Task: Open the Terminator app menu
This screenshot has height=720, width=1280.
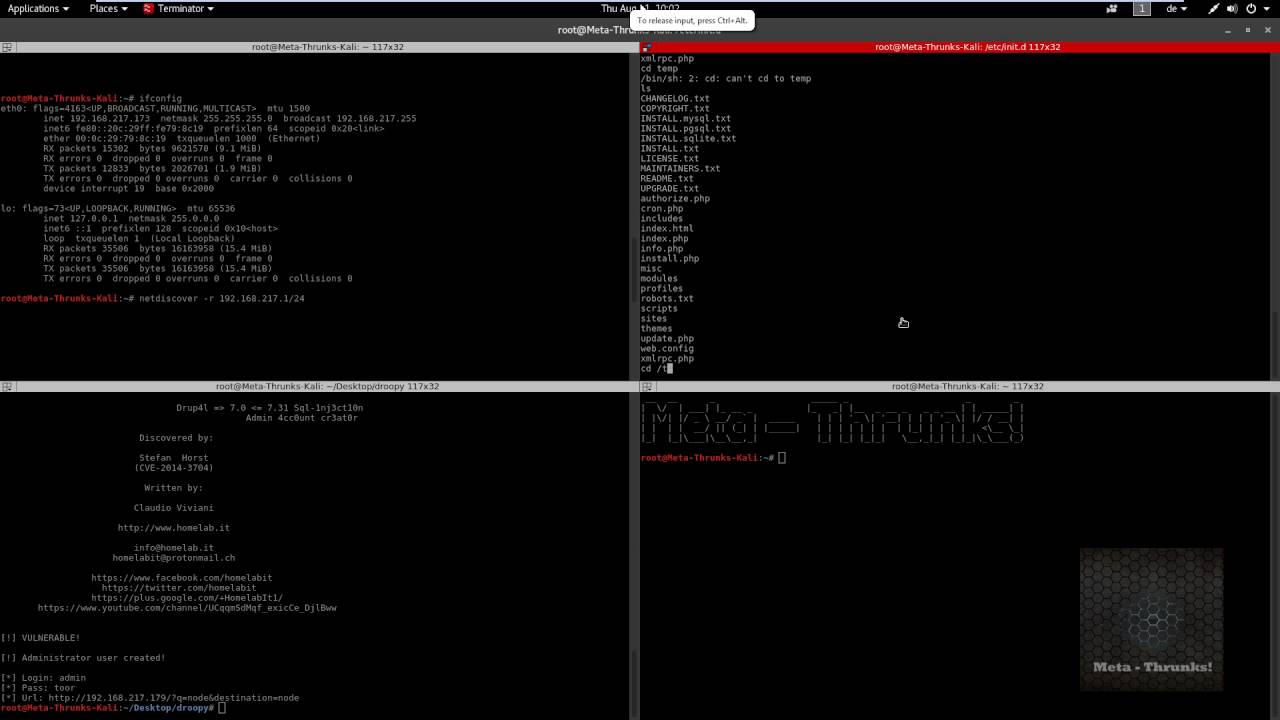Action: 179,8
